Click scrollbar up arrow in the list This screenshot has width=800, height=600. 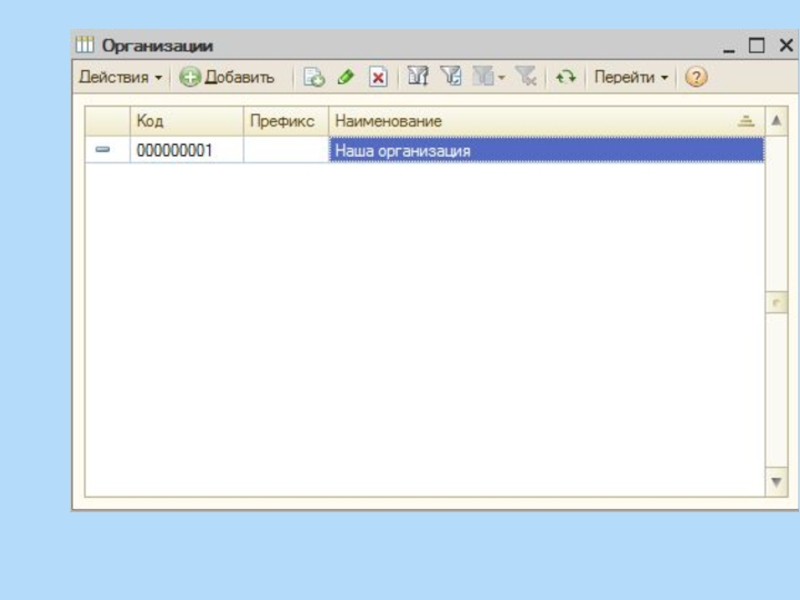coord(776,121)
